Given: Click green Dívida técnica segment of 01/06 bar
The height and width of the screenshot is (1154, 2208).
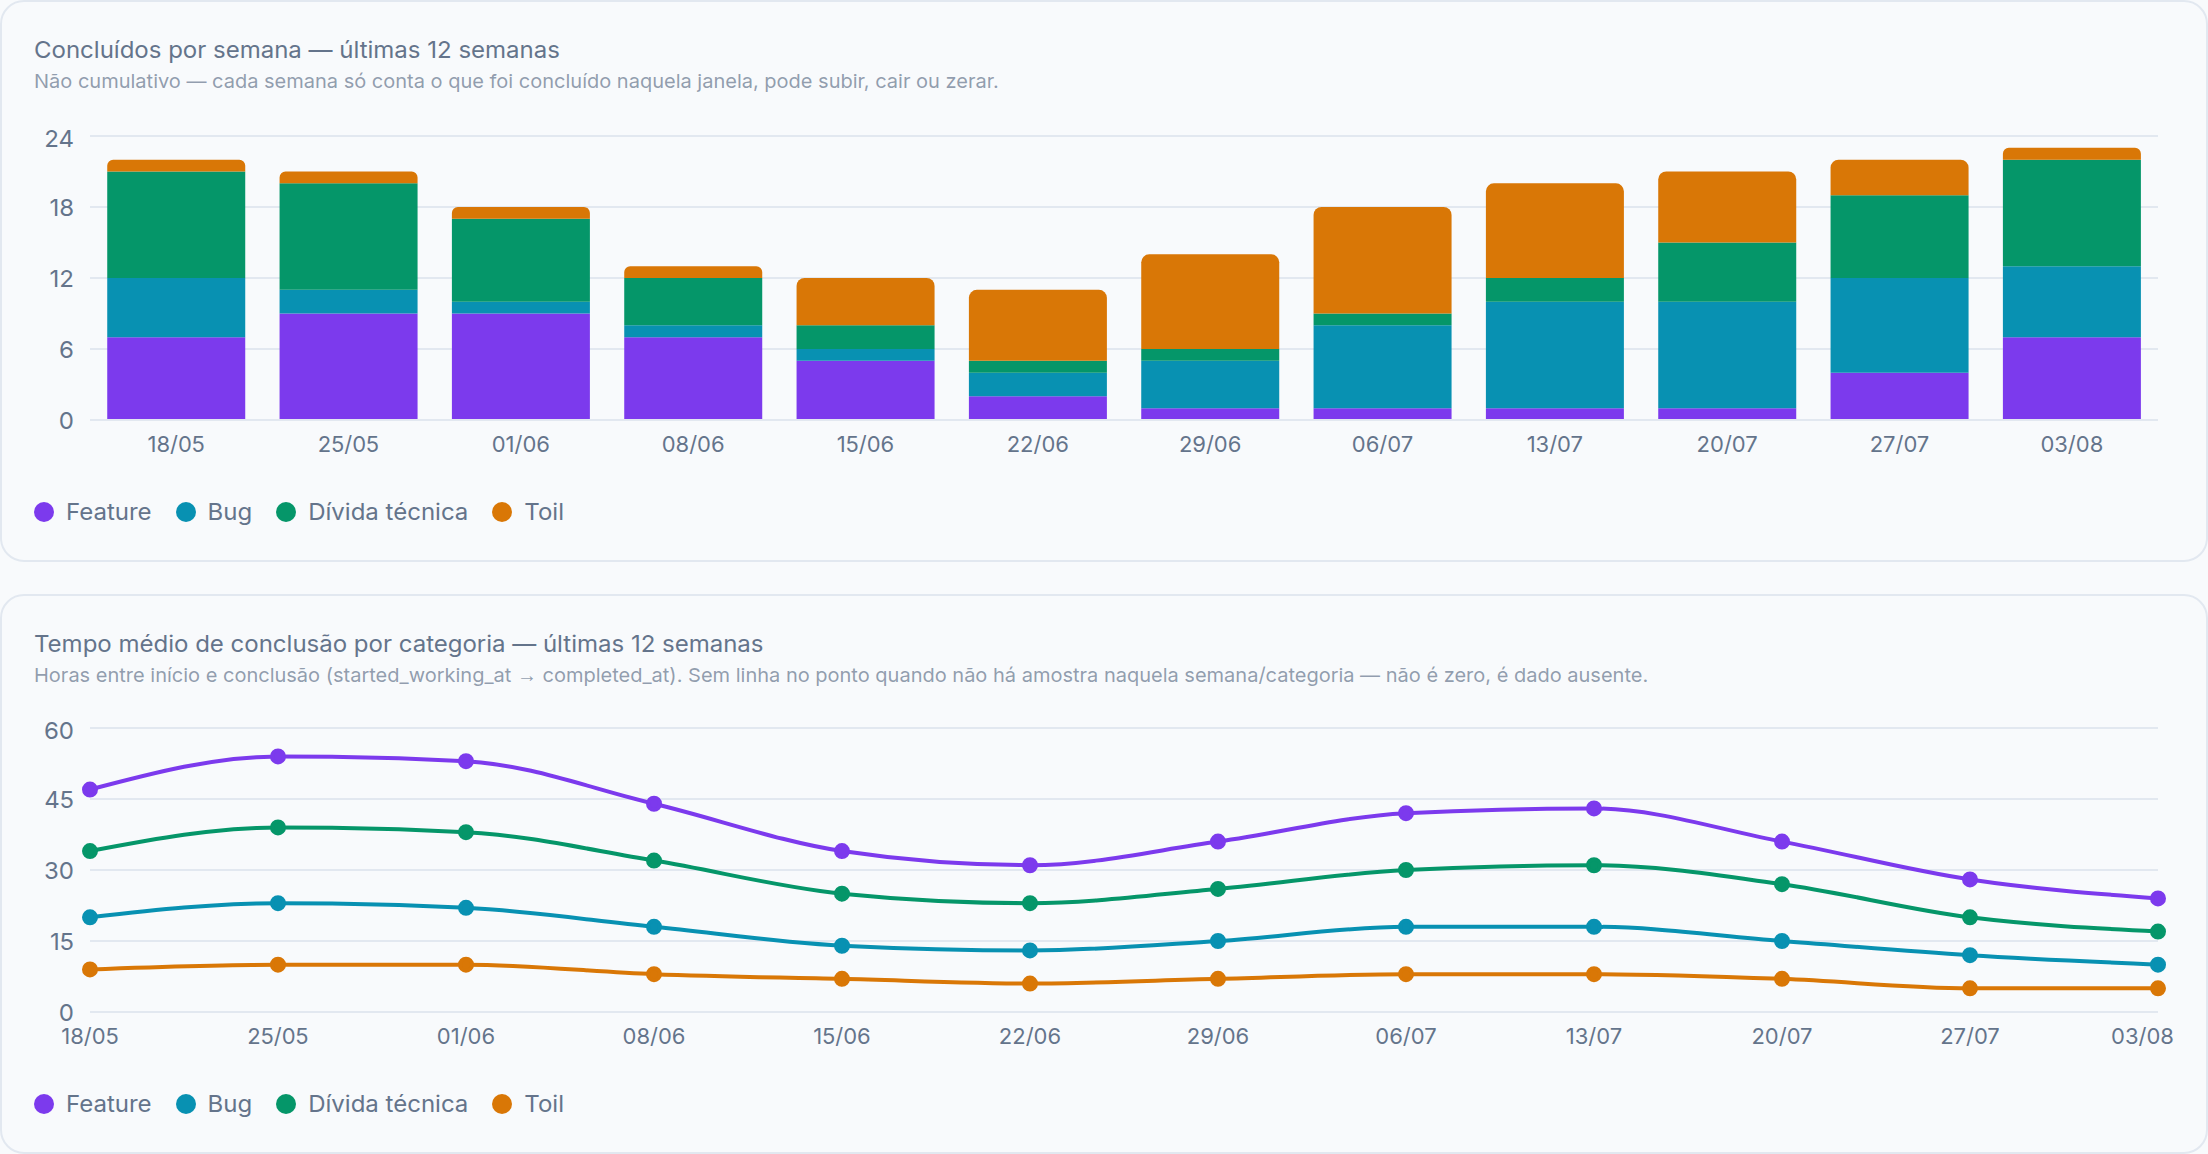Looking at the screenshot, I should coord(521,260).
